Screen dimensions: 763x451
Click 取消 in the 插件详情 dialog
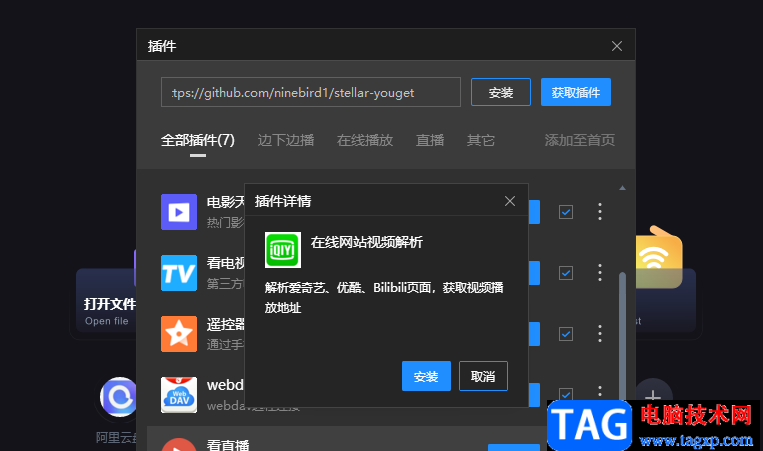483,376
